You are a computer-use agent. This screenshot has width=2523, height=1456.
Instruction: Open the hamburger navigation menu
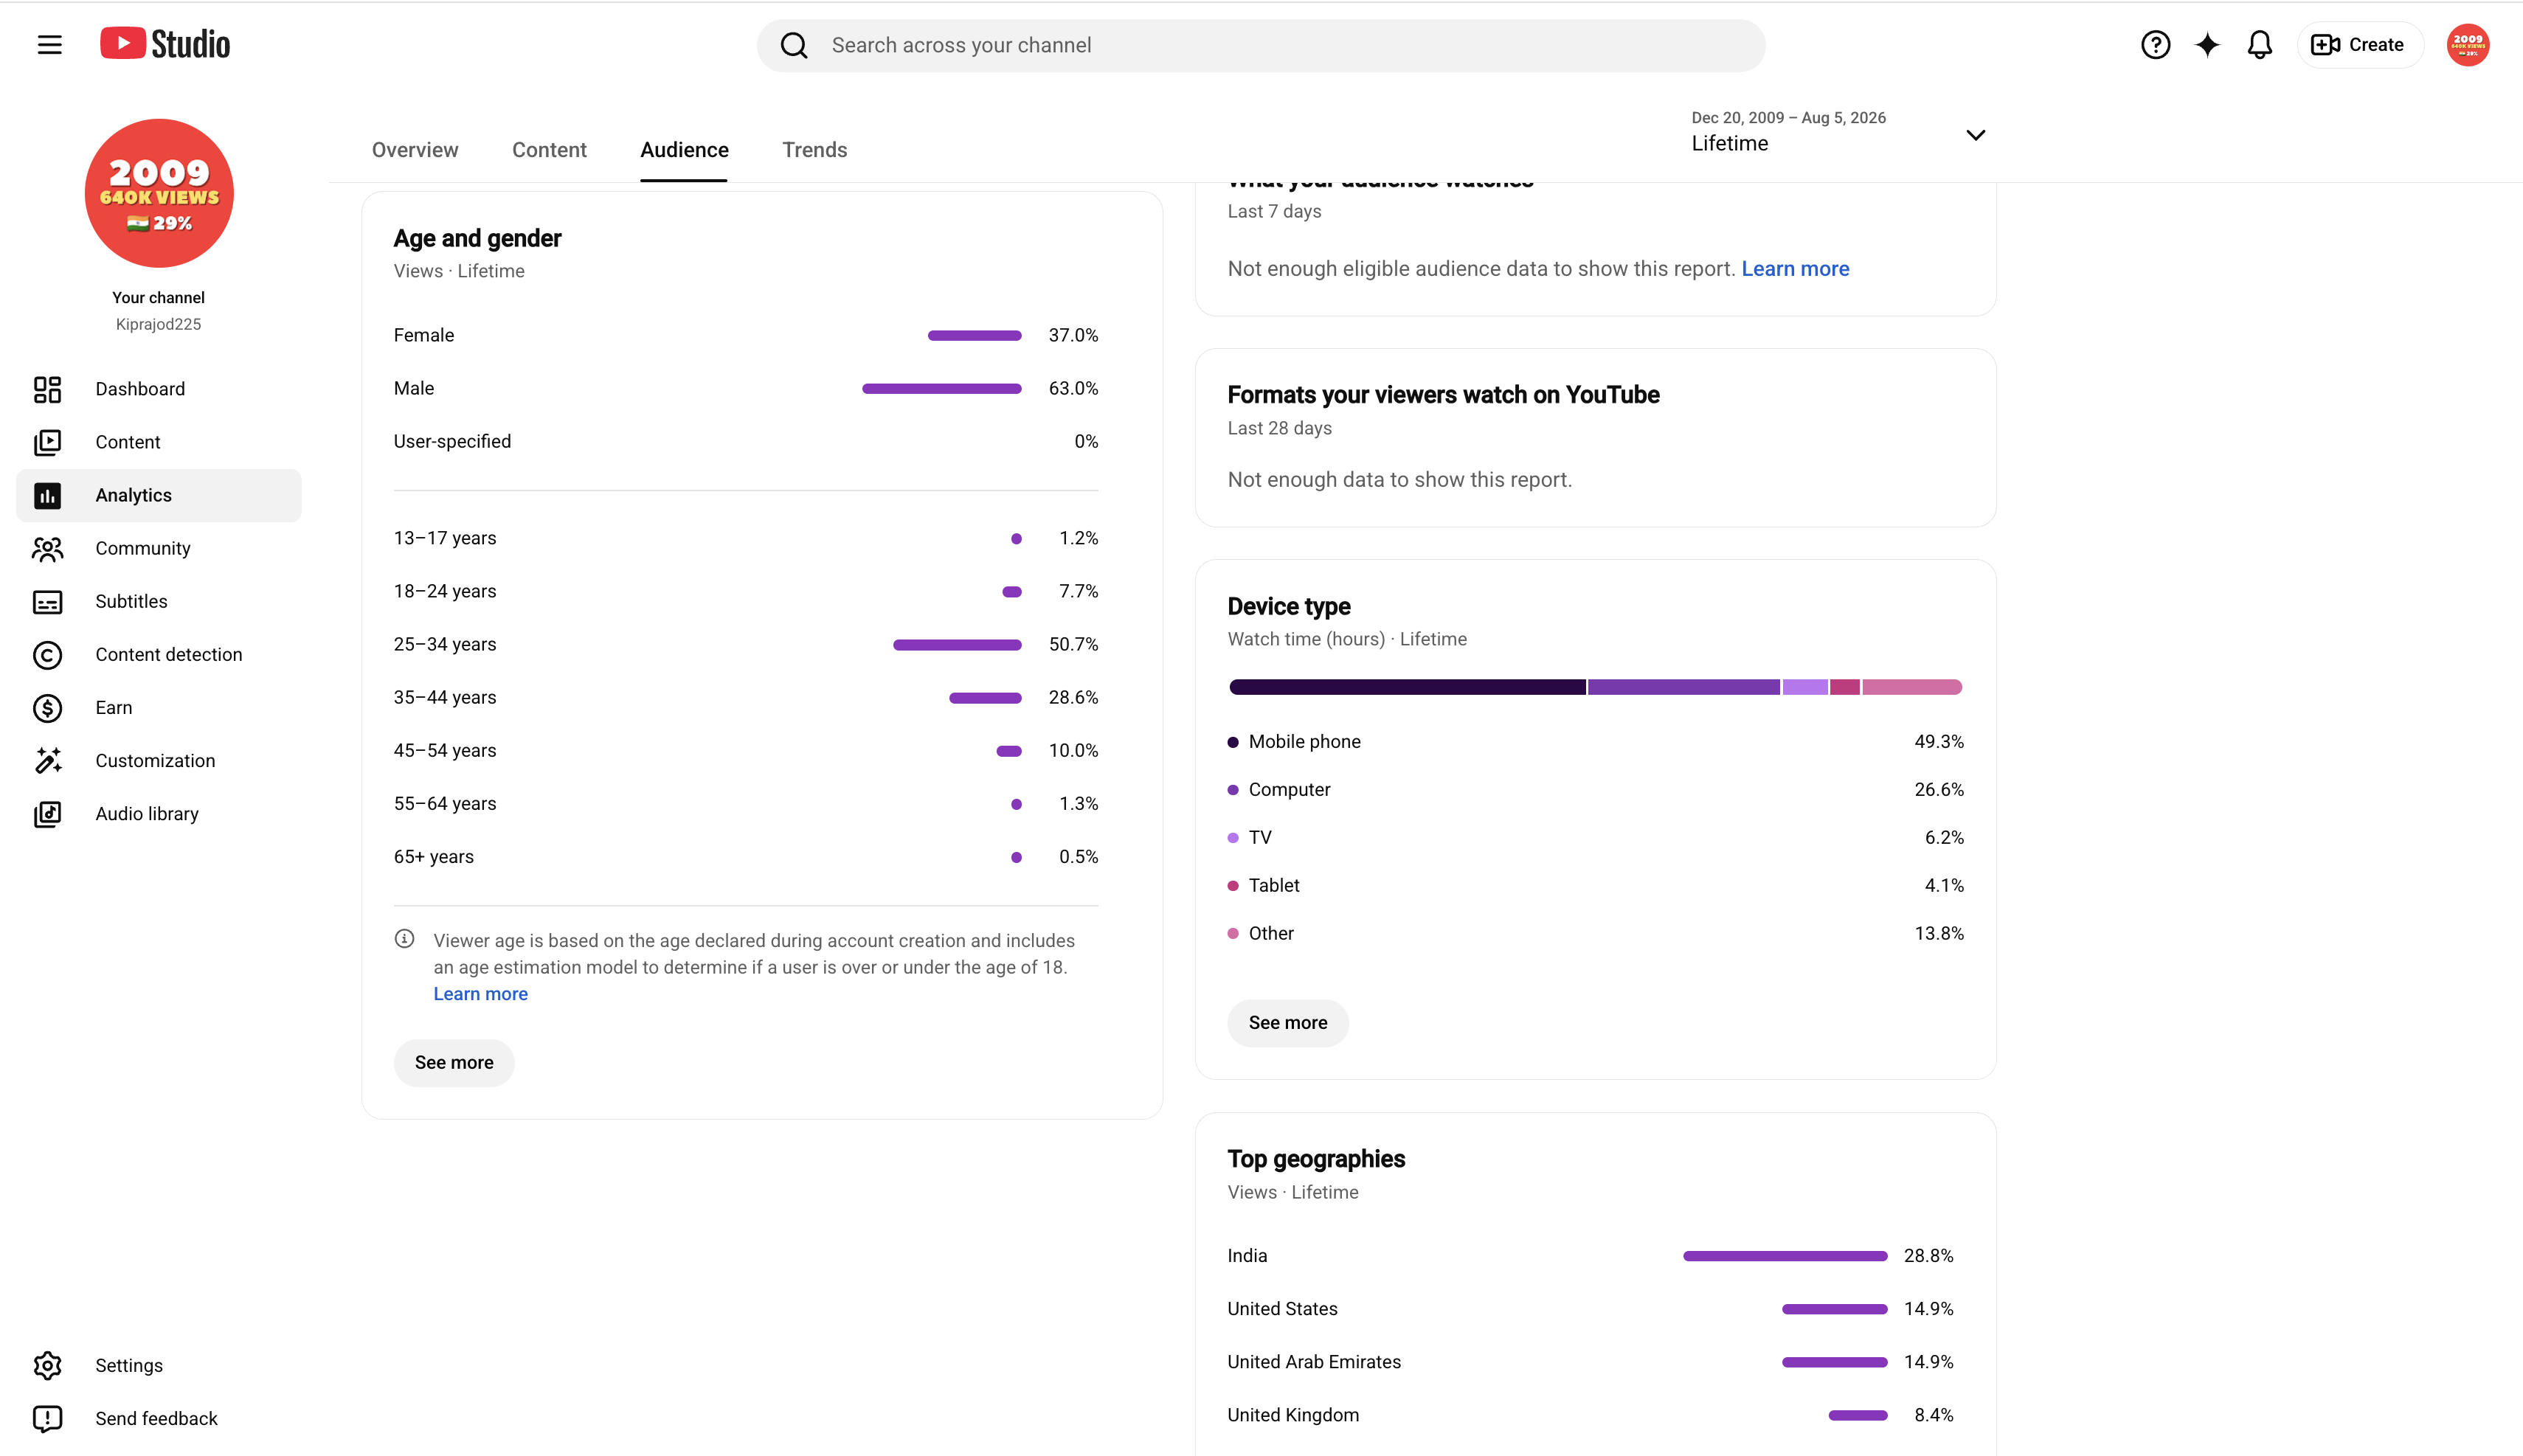click(x=49, y=45)
